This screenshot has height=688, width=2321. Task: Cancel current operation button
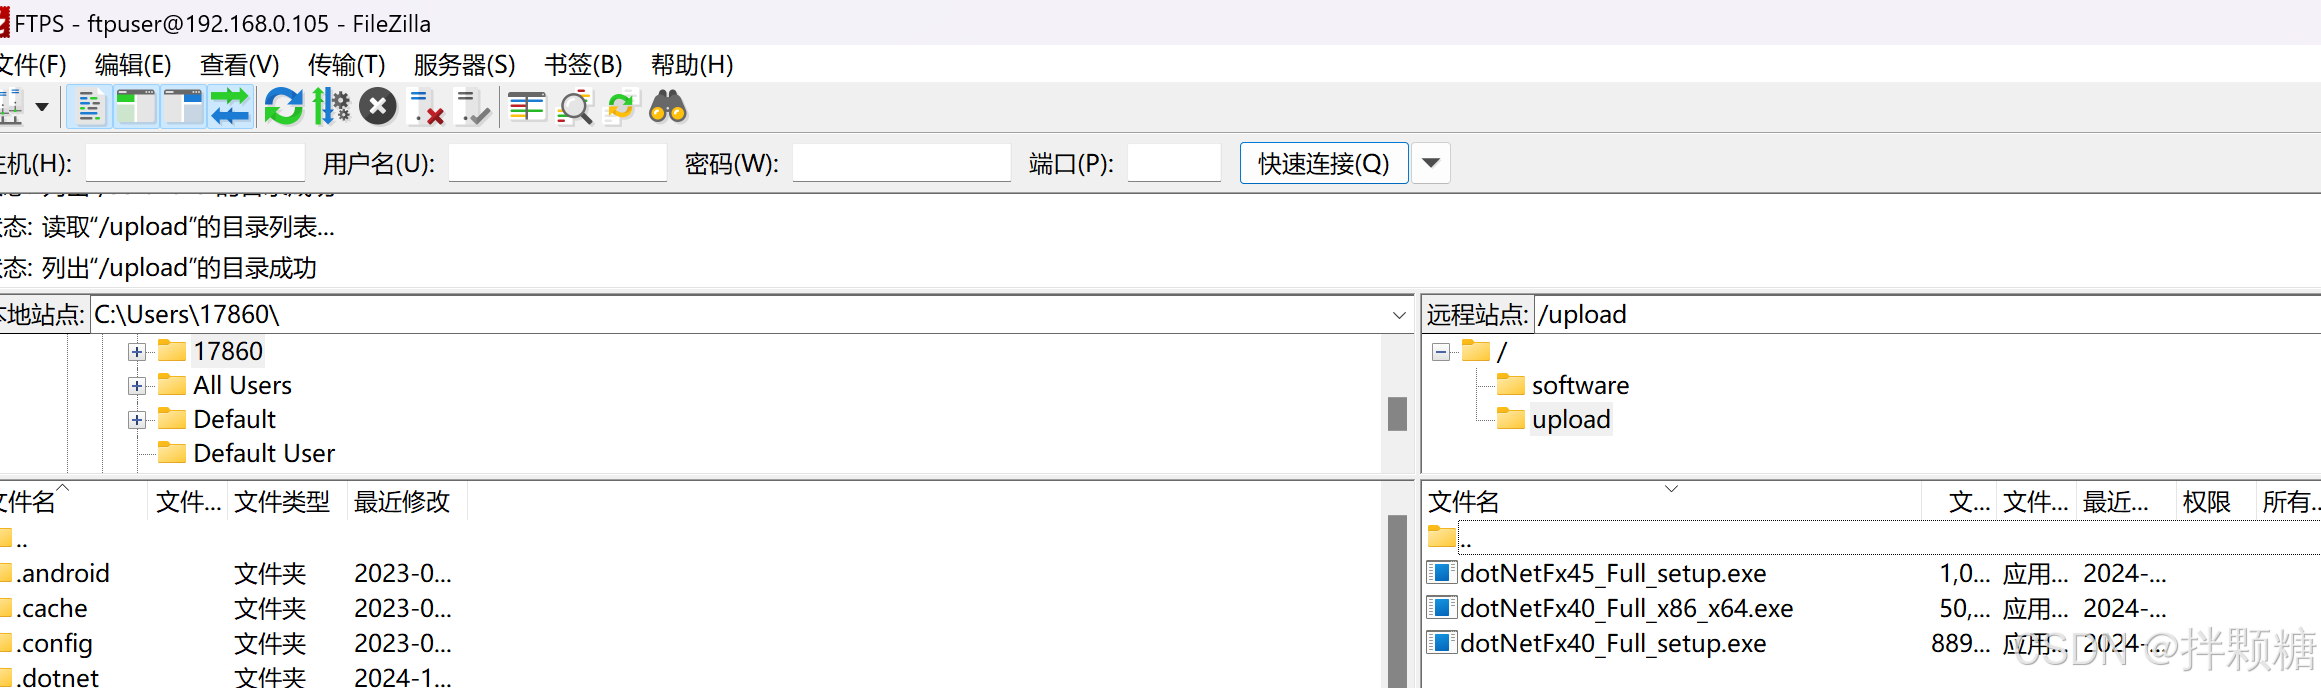(x=378, y=107)
